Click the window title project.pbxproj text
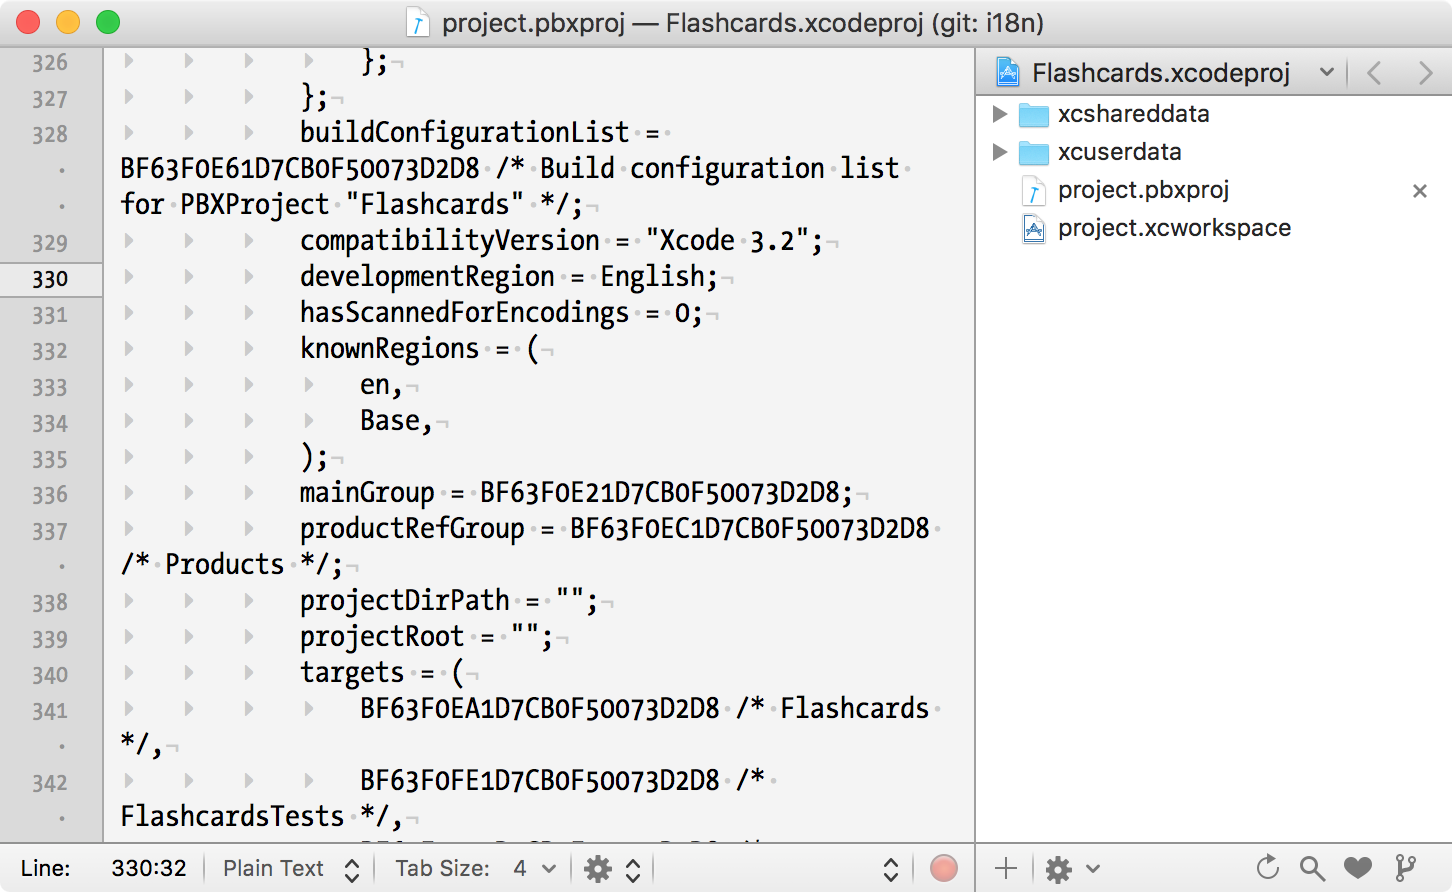1452x892 pixels. [534, 23]
